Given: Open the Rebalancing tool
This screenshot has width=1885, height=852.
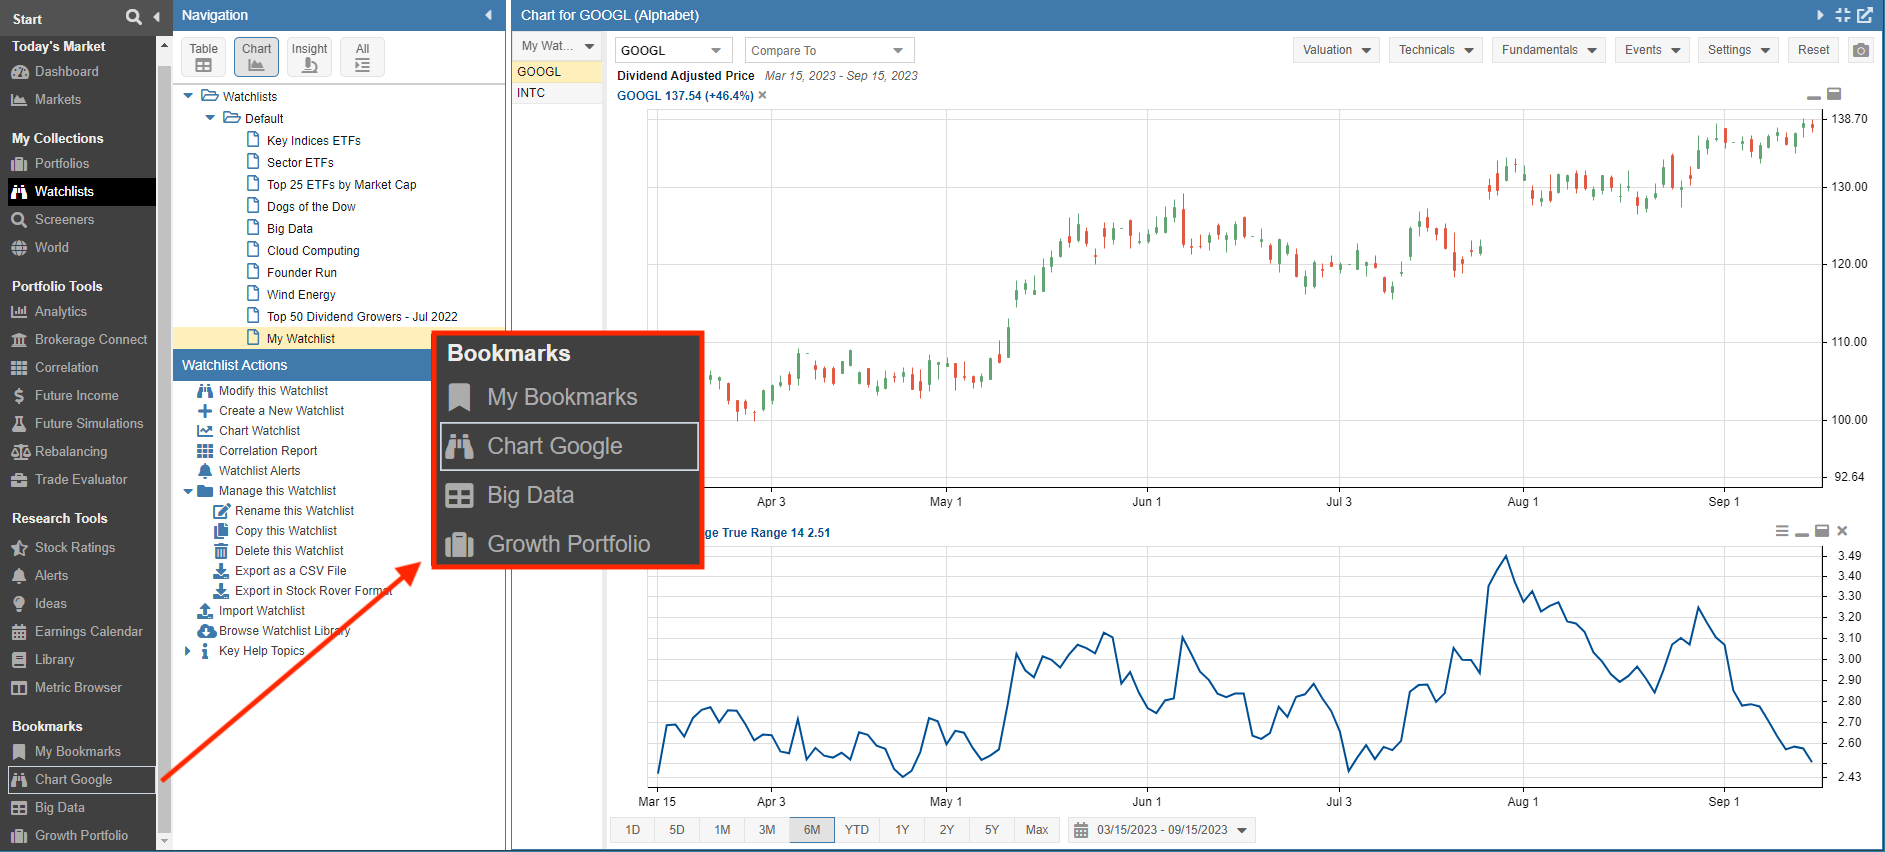Looking at the screenshot, I should click(70, 452).
